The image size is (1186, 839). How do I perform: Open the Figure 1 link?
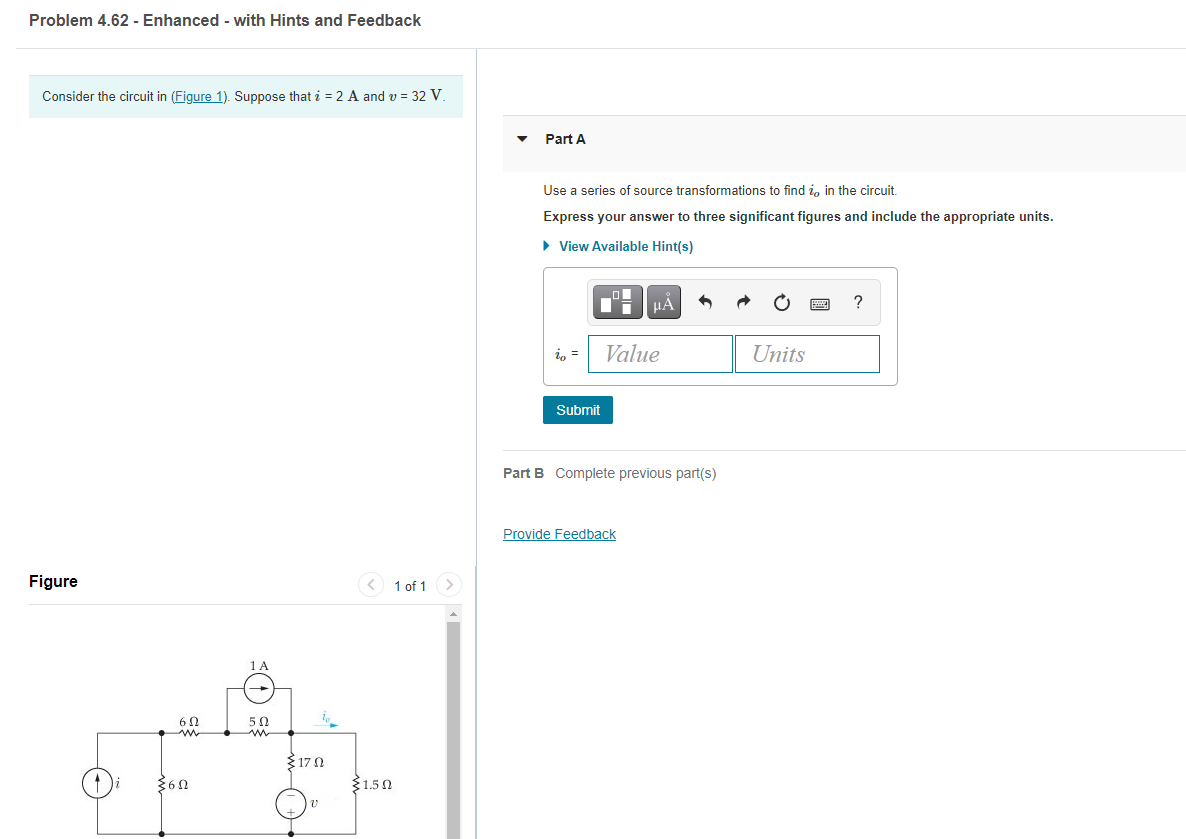[198, 96]
